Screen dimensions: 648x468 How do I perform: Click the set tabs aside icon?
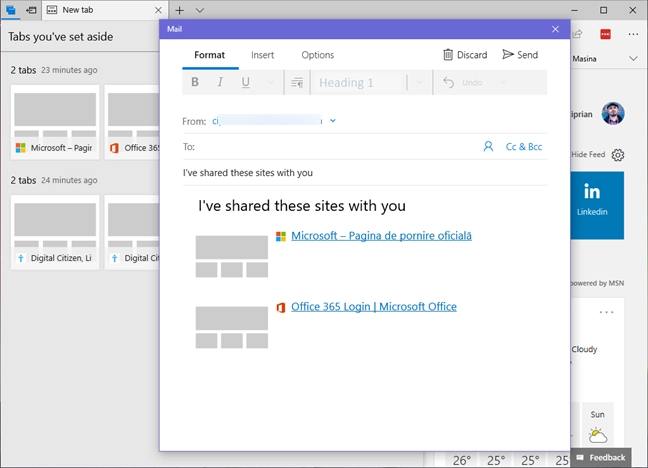[31, 10]
